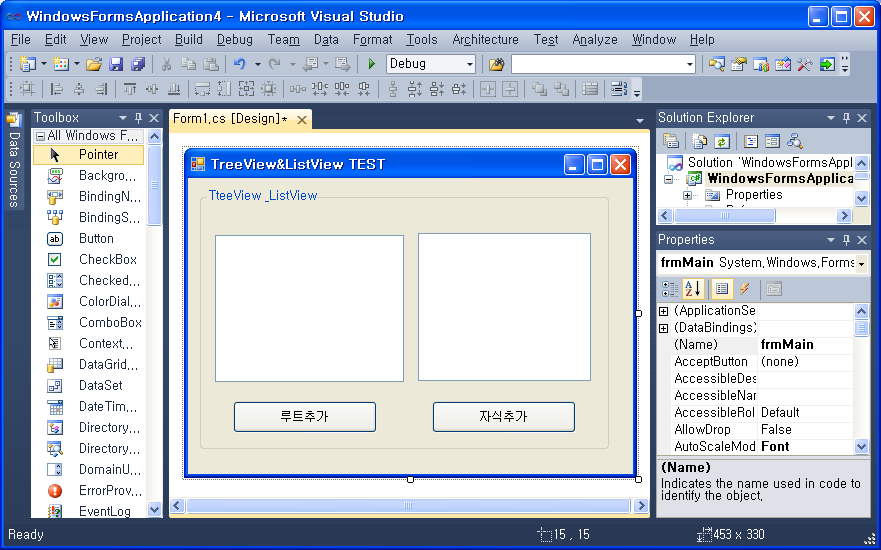Click the 자식추가 button on the form
Viewport: 881px width, 550px height.
pyautogui.click(x=503, y=417)
